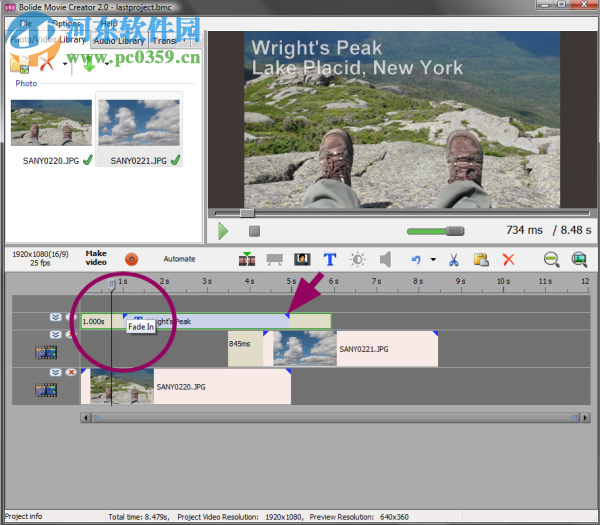600x525 pixels.
Task: Switch to the Transitions tab
Action: (165, 41)
